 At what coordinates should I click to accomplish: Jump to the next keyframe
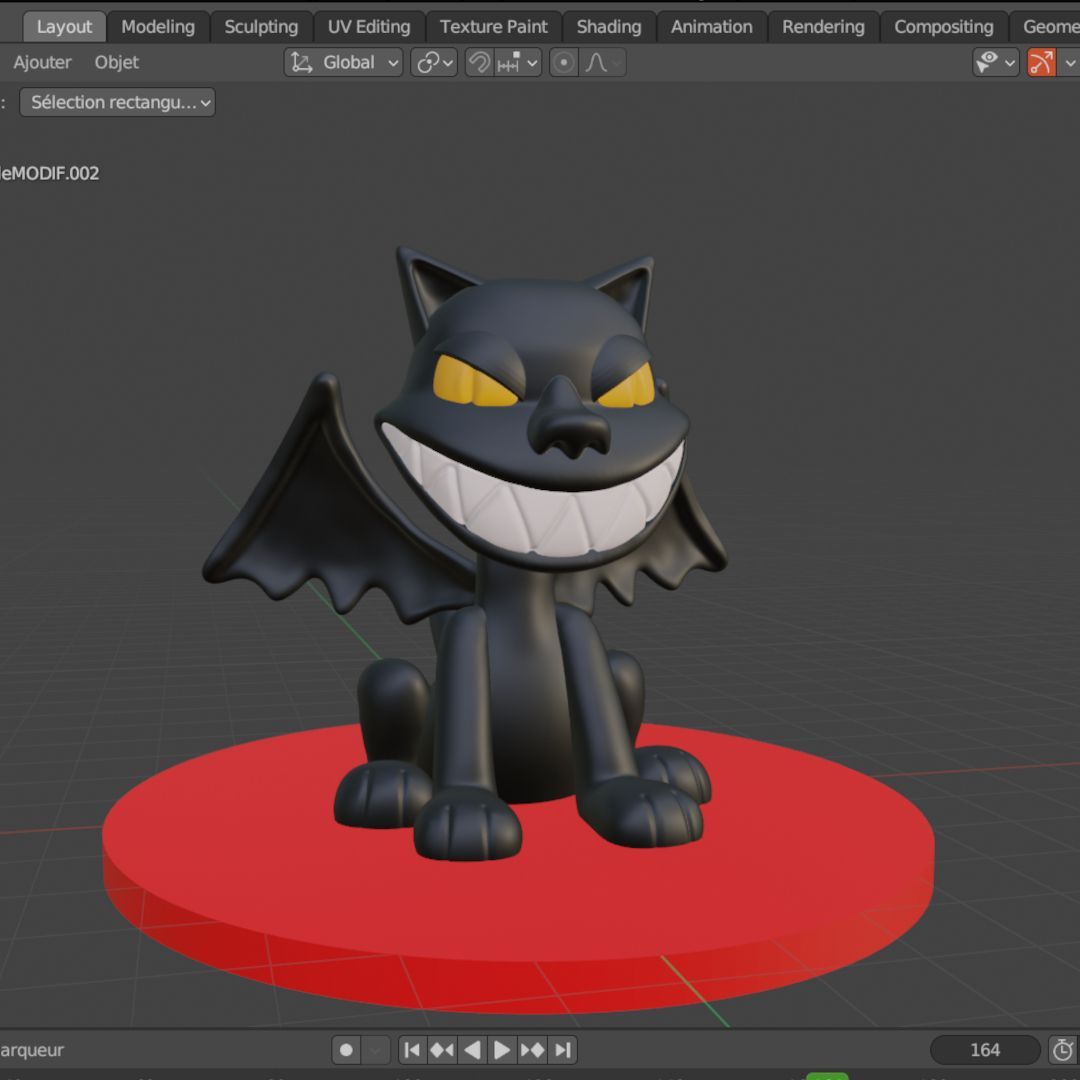click(532, 1050)
